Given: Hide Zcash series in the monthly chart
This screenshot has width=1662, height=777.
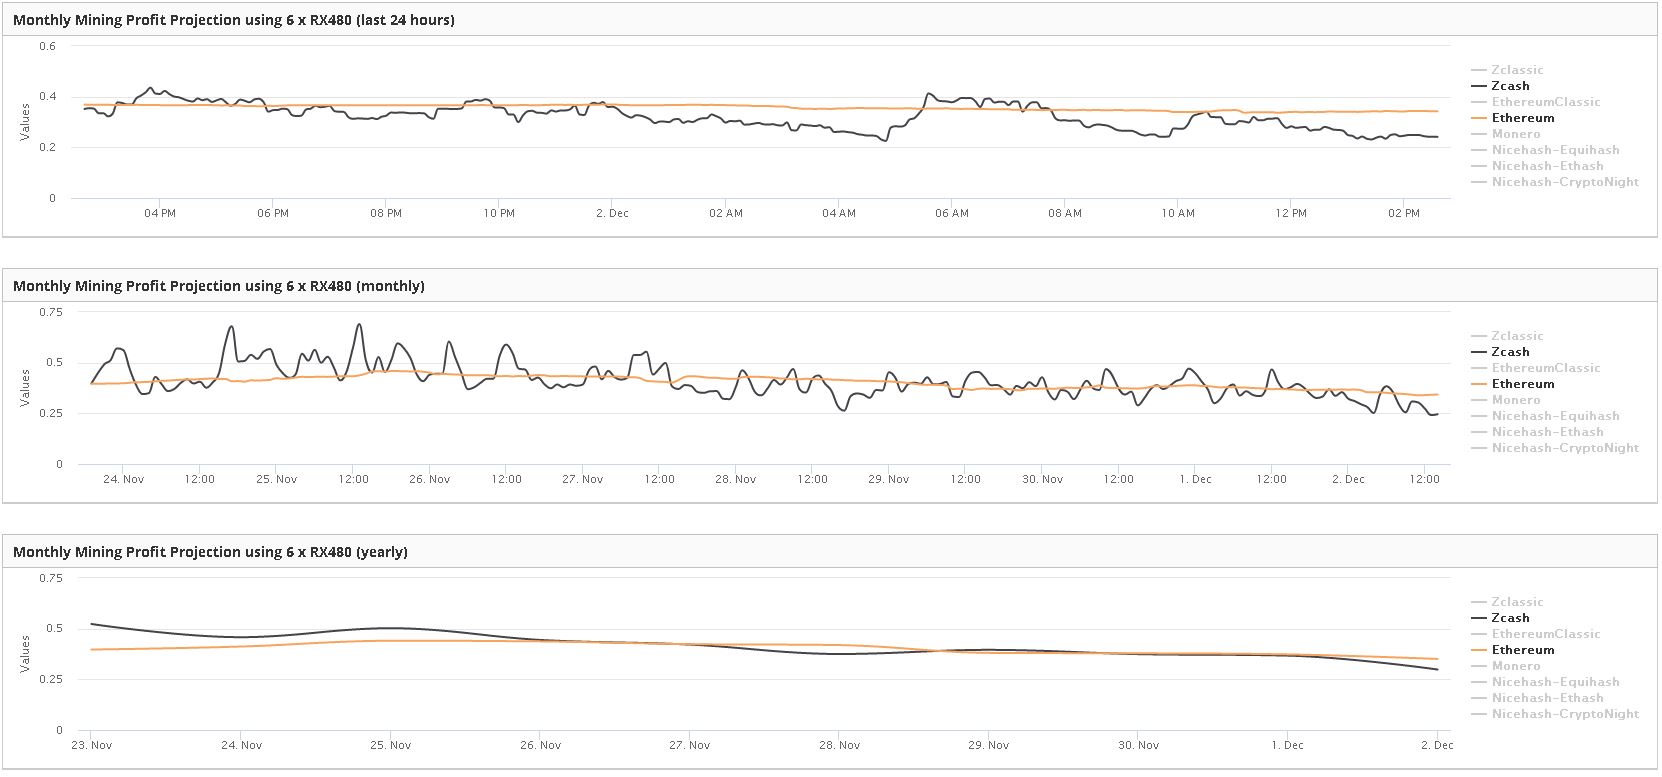Looking at the screenshot, I should (x=1500, y=352).
